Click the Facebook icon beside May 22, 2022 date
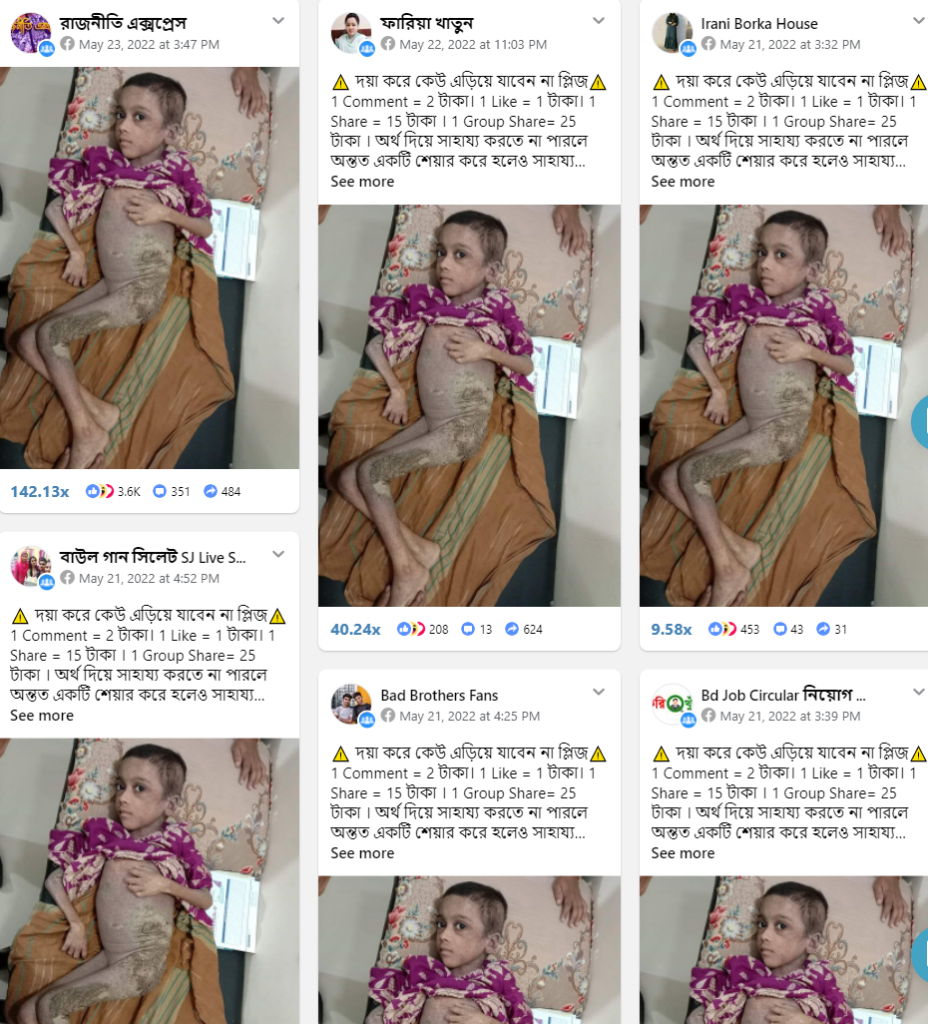 [x=388, y=44]
